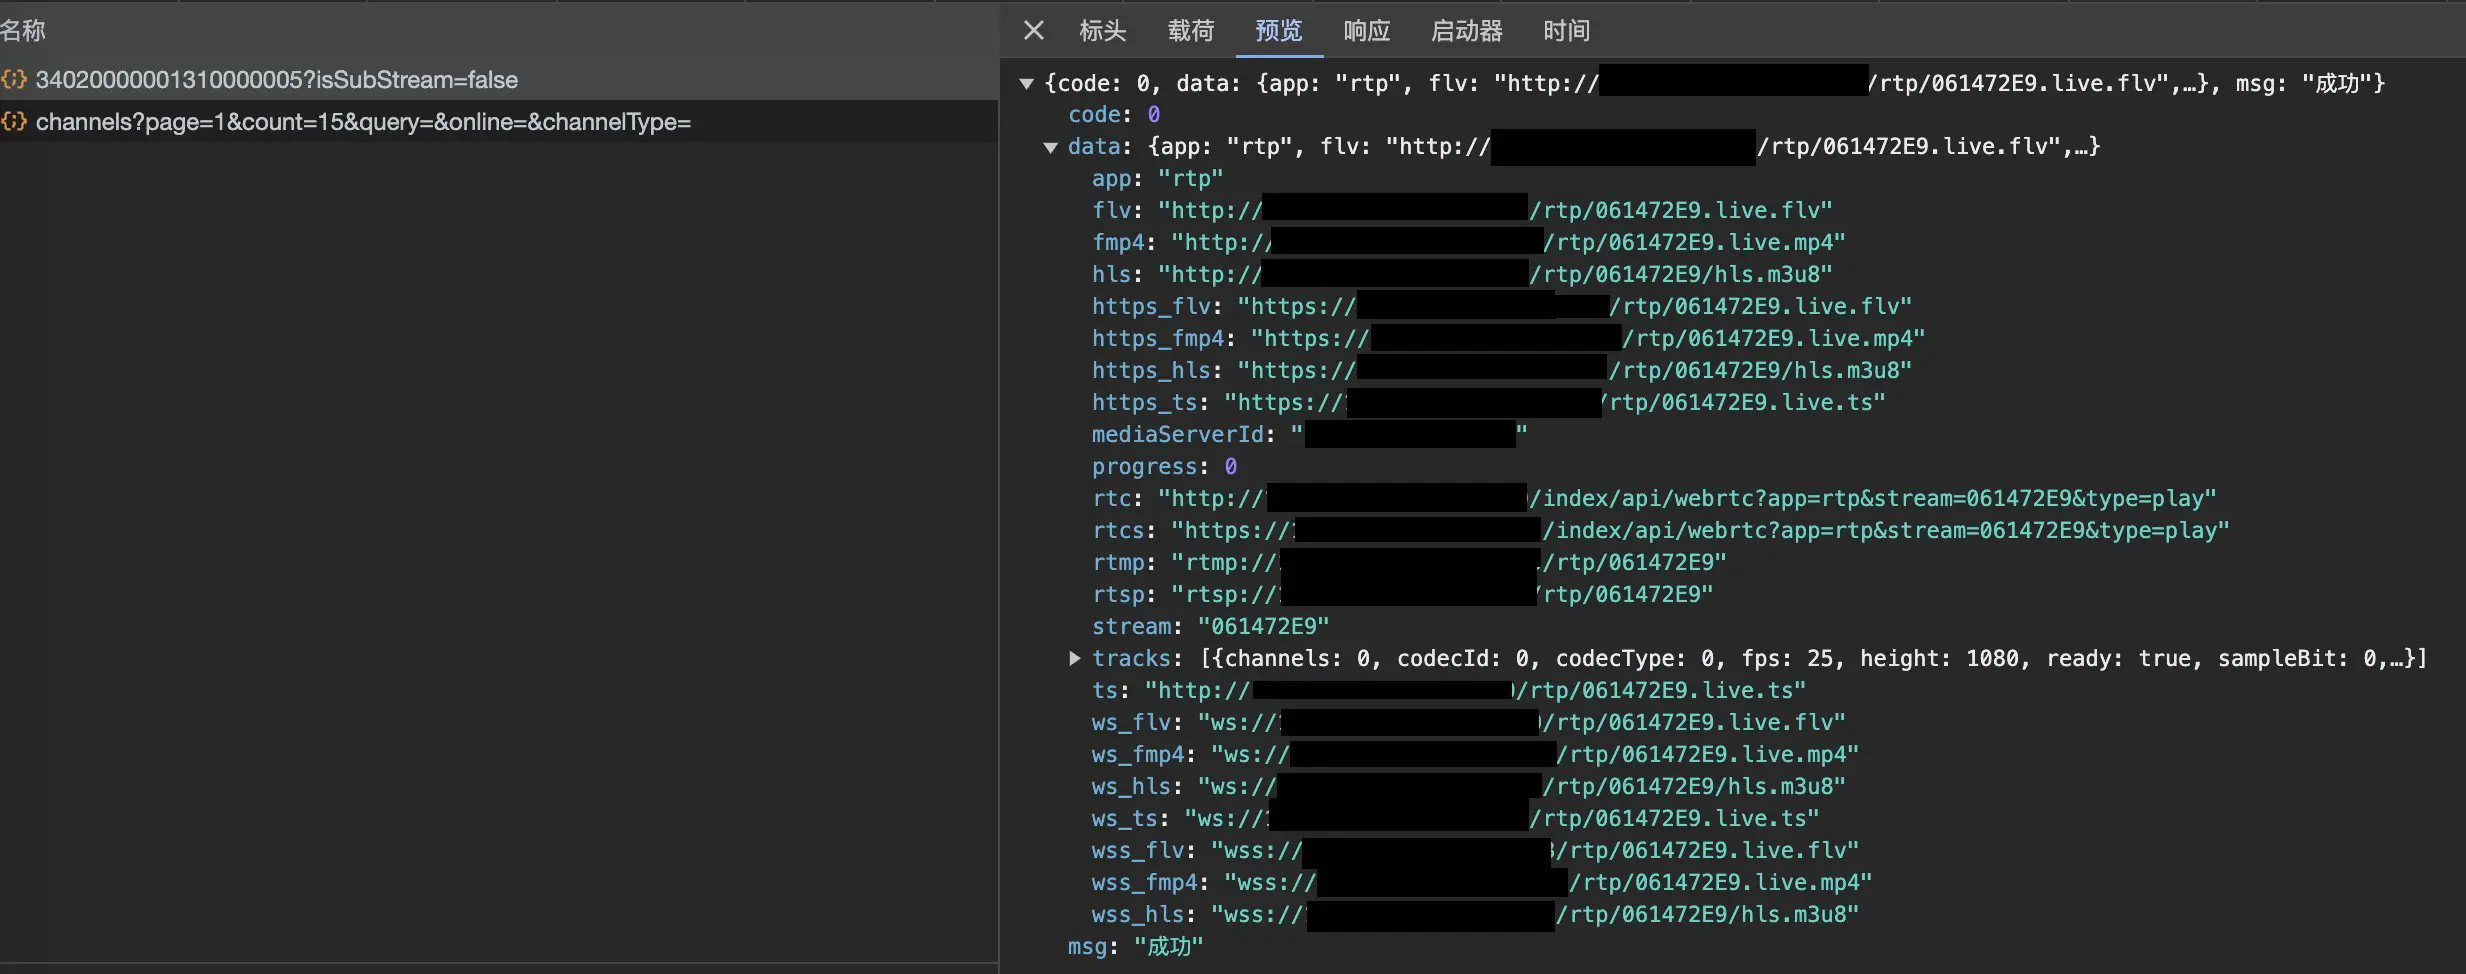Click the rtc webrtc URL value
The image size is (2466, 974).
coord(1870,499)
